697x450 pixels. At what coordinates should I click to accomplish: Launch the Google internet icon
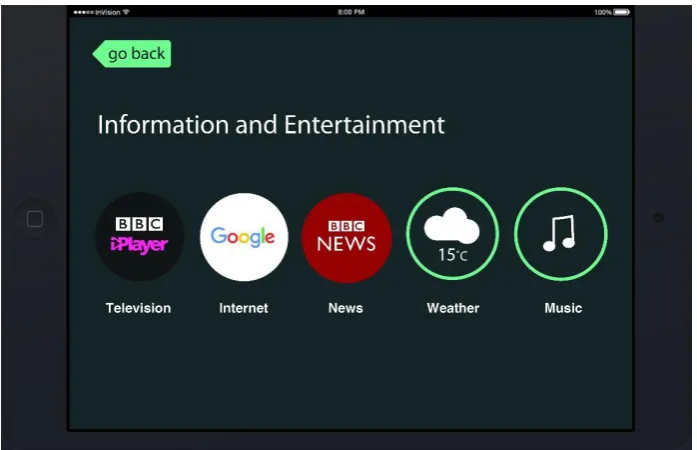[x=244, y=237]
